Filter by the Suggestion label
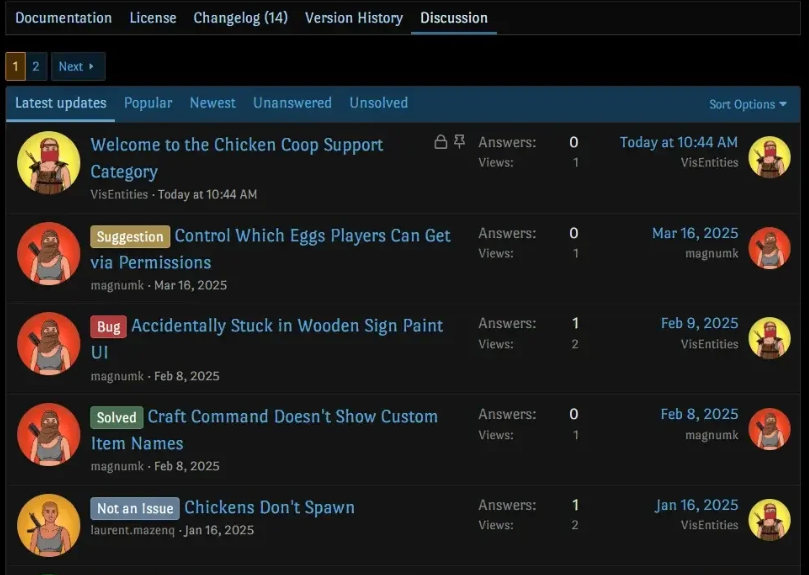This screenshot has height=575, width=809. (129, 237)
